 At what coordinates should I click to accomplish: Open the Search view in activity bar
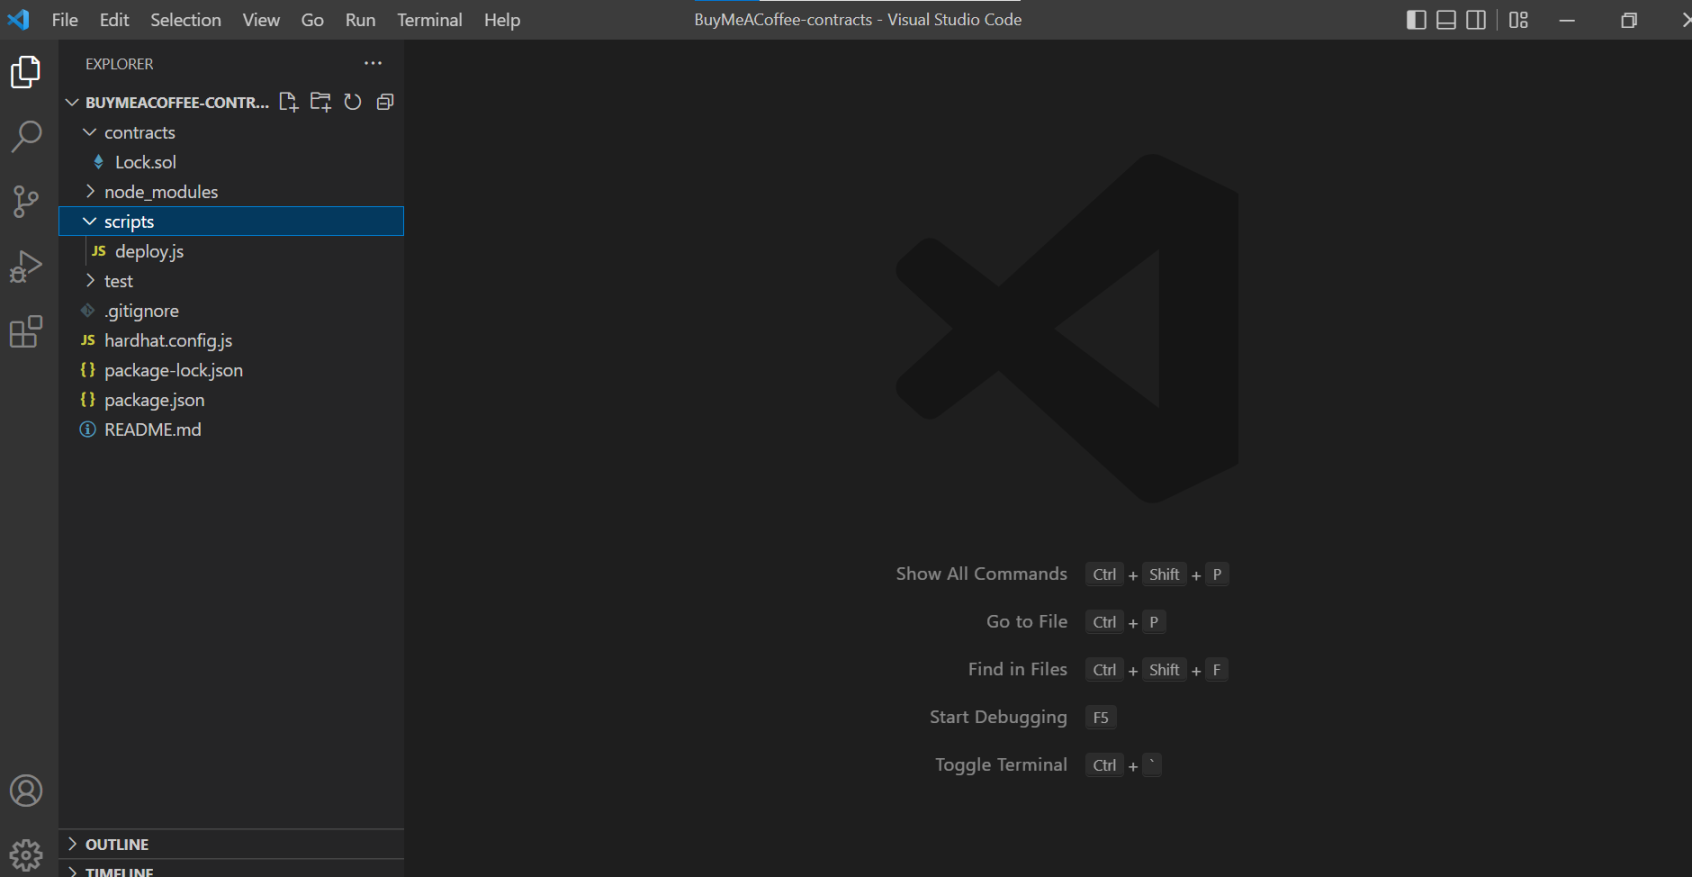[26, 136]
